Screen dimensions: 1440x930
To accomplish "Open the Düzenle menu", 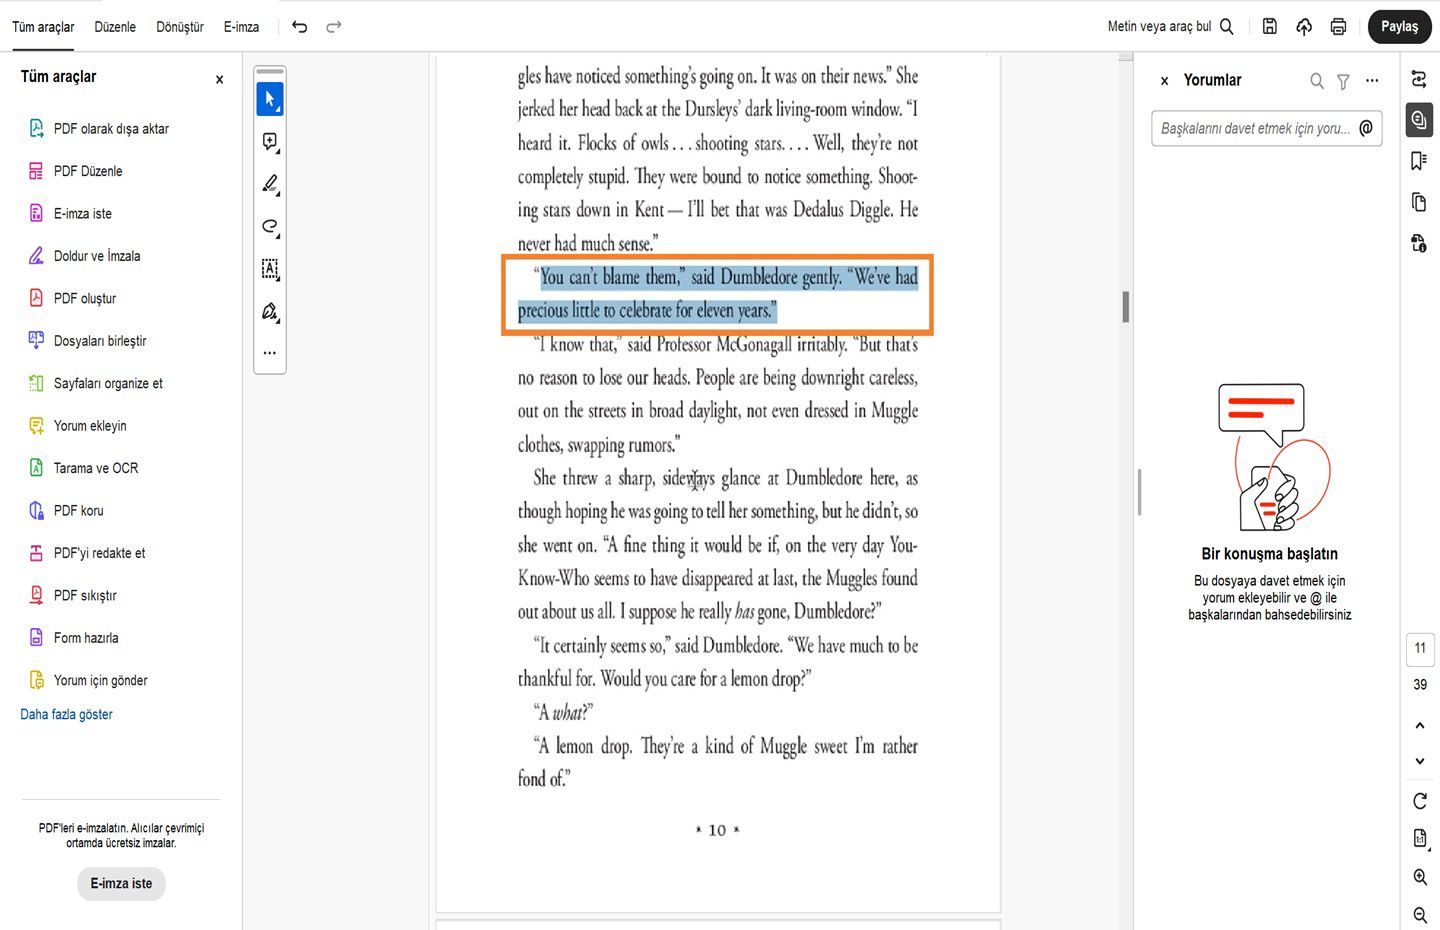I will (x=115, y=27).
